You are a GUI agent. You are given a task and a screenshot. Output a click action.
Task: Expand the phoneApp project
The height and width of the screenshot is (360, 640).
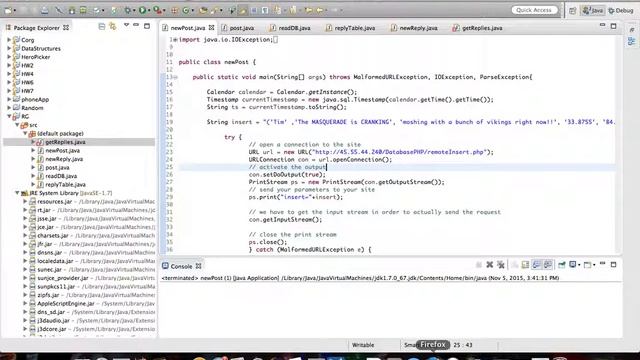(x=9, y=99)
